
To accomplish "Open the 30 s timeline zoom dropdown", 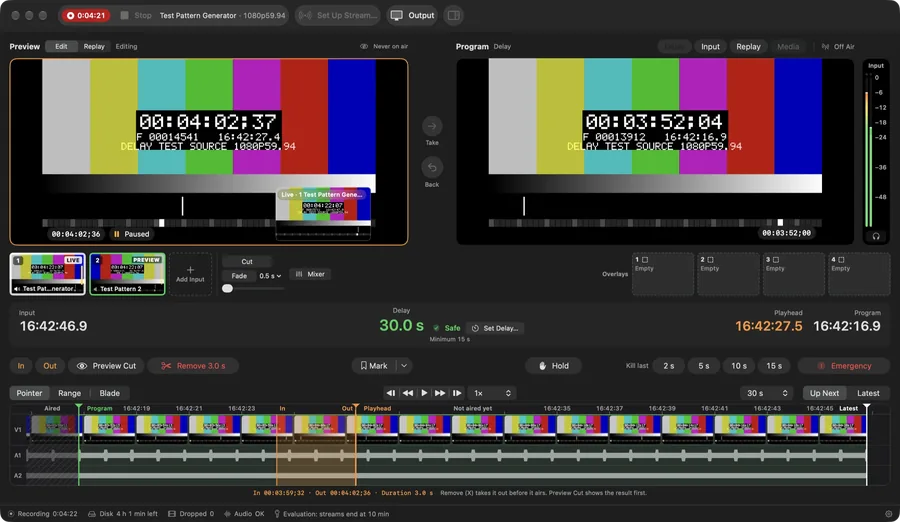I will click(x=767, y=393).
